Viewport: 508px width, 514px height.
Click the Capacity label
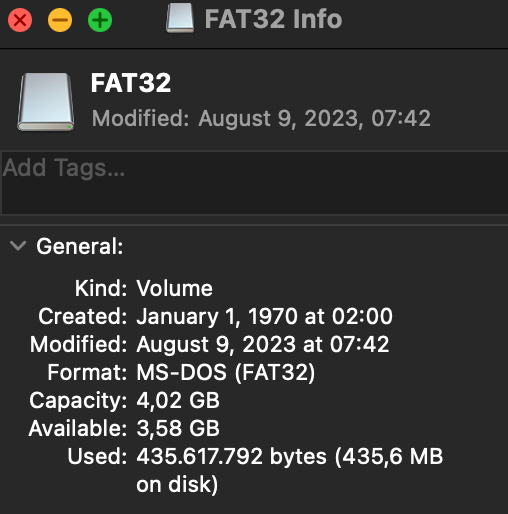(x=78, y=401)
